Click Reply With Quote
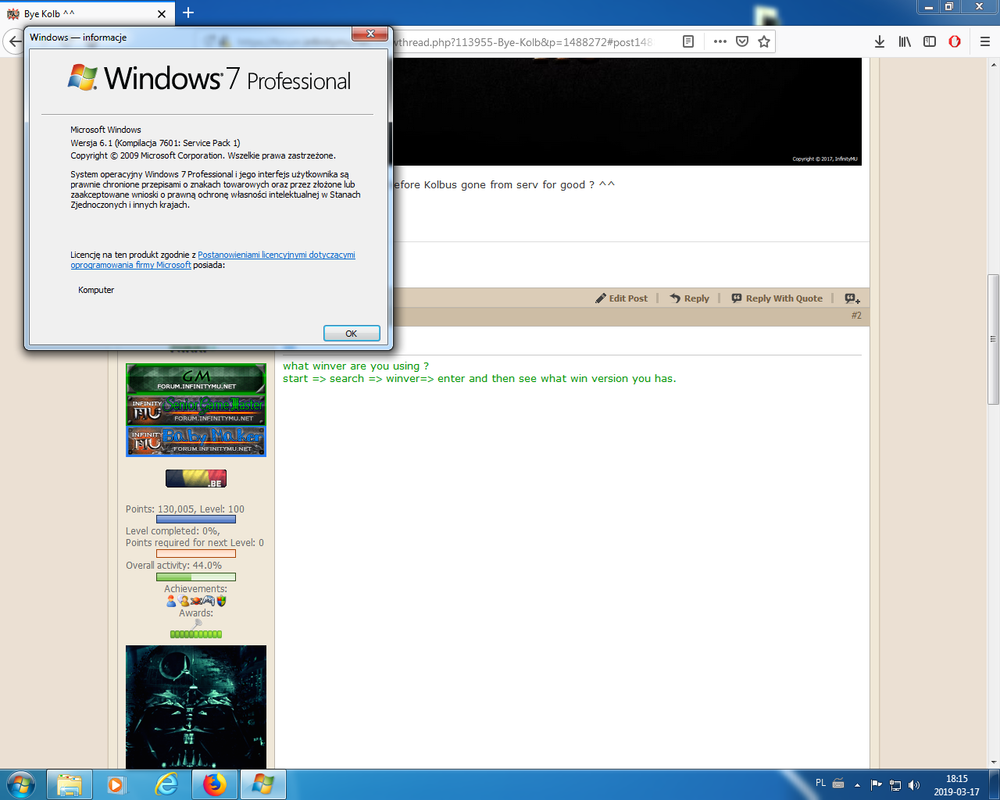This screenshot has width=1000, height=800. click(777, 298)
